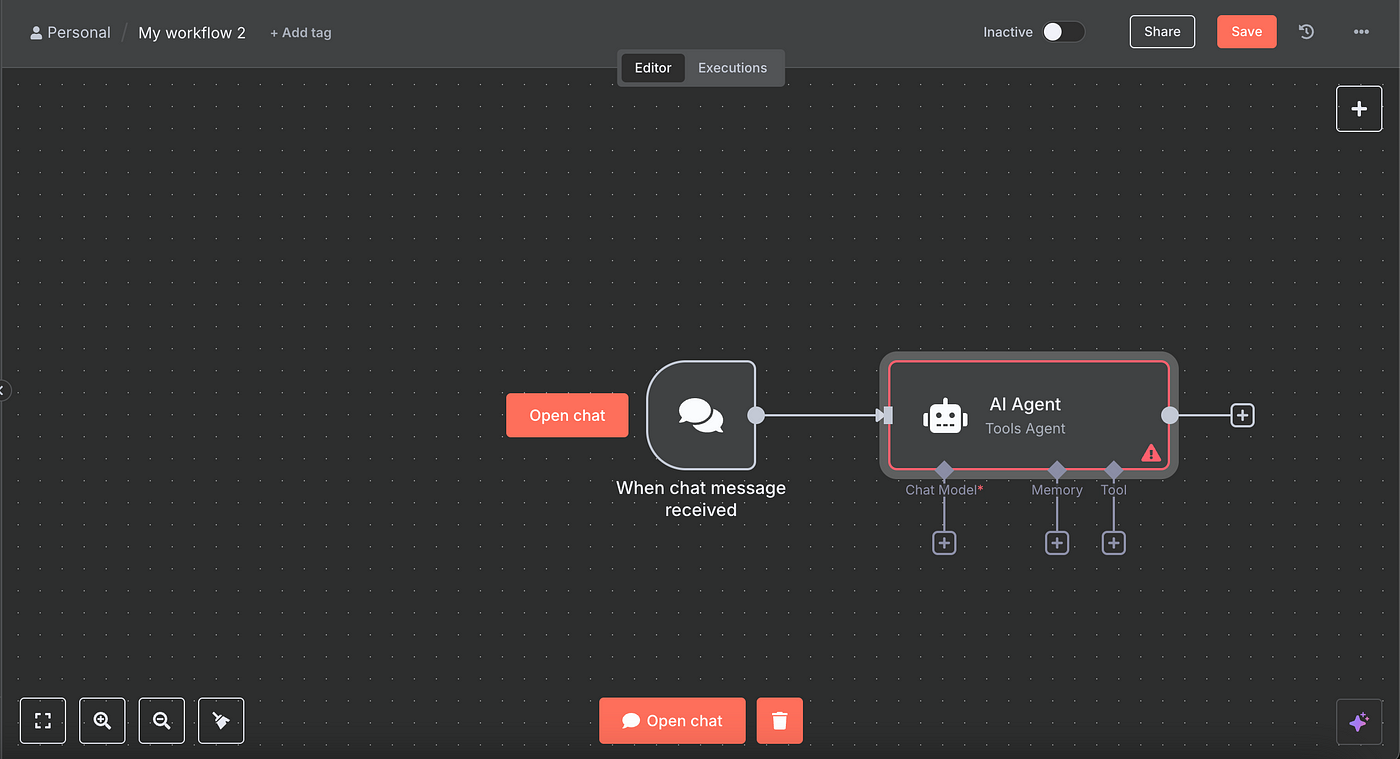
Task: Click the Memory diamond connector
Action: [1057, 470]
